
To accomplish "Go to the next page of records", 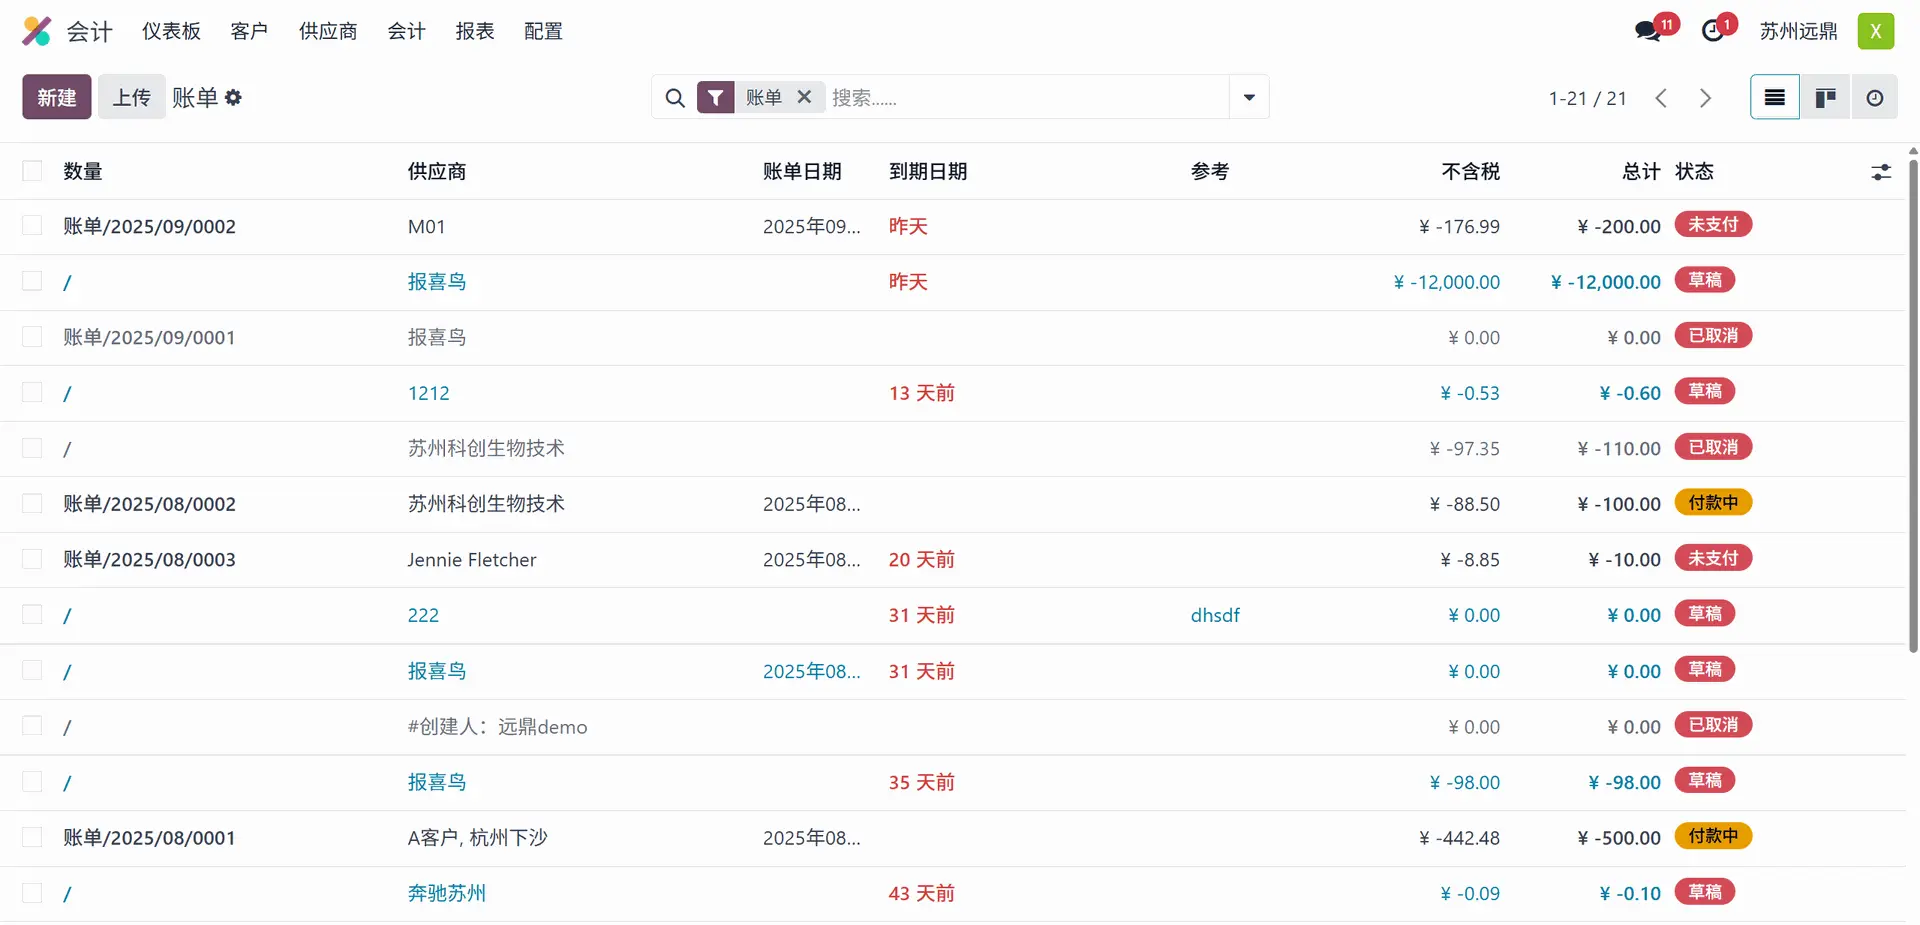I will pos(1705,98).
